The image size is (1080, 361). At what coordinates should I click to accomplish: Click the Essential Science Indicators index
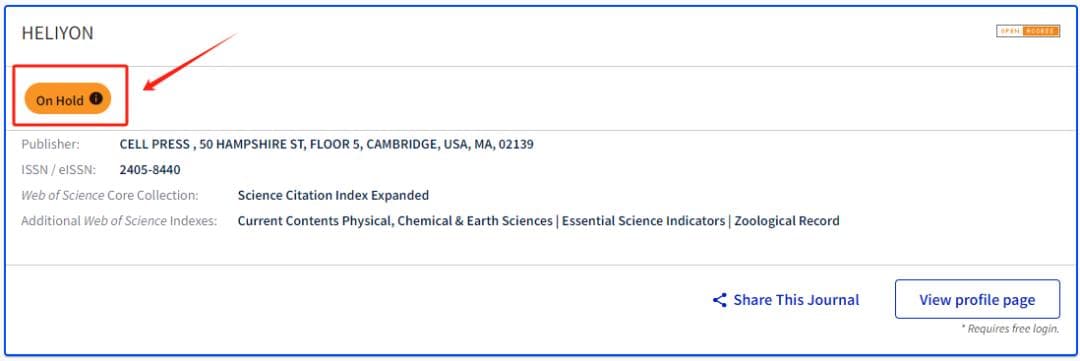(x=643, y=221)
